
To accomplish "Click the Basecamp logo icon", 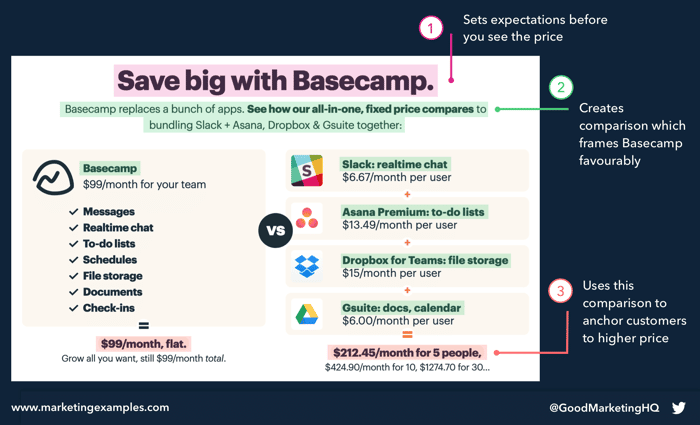I will coord(53,178).
